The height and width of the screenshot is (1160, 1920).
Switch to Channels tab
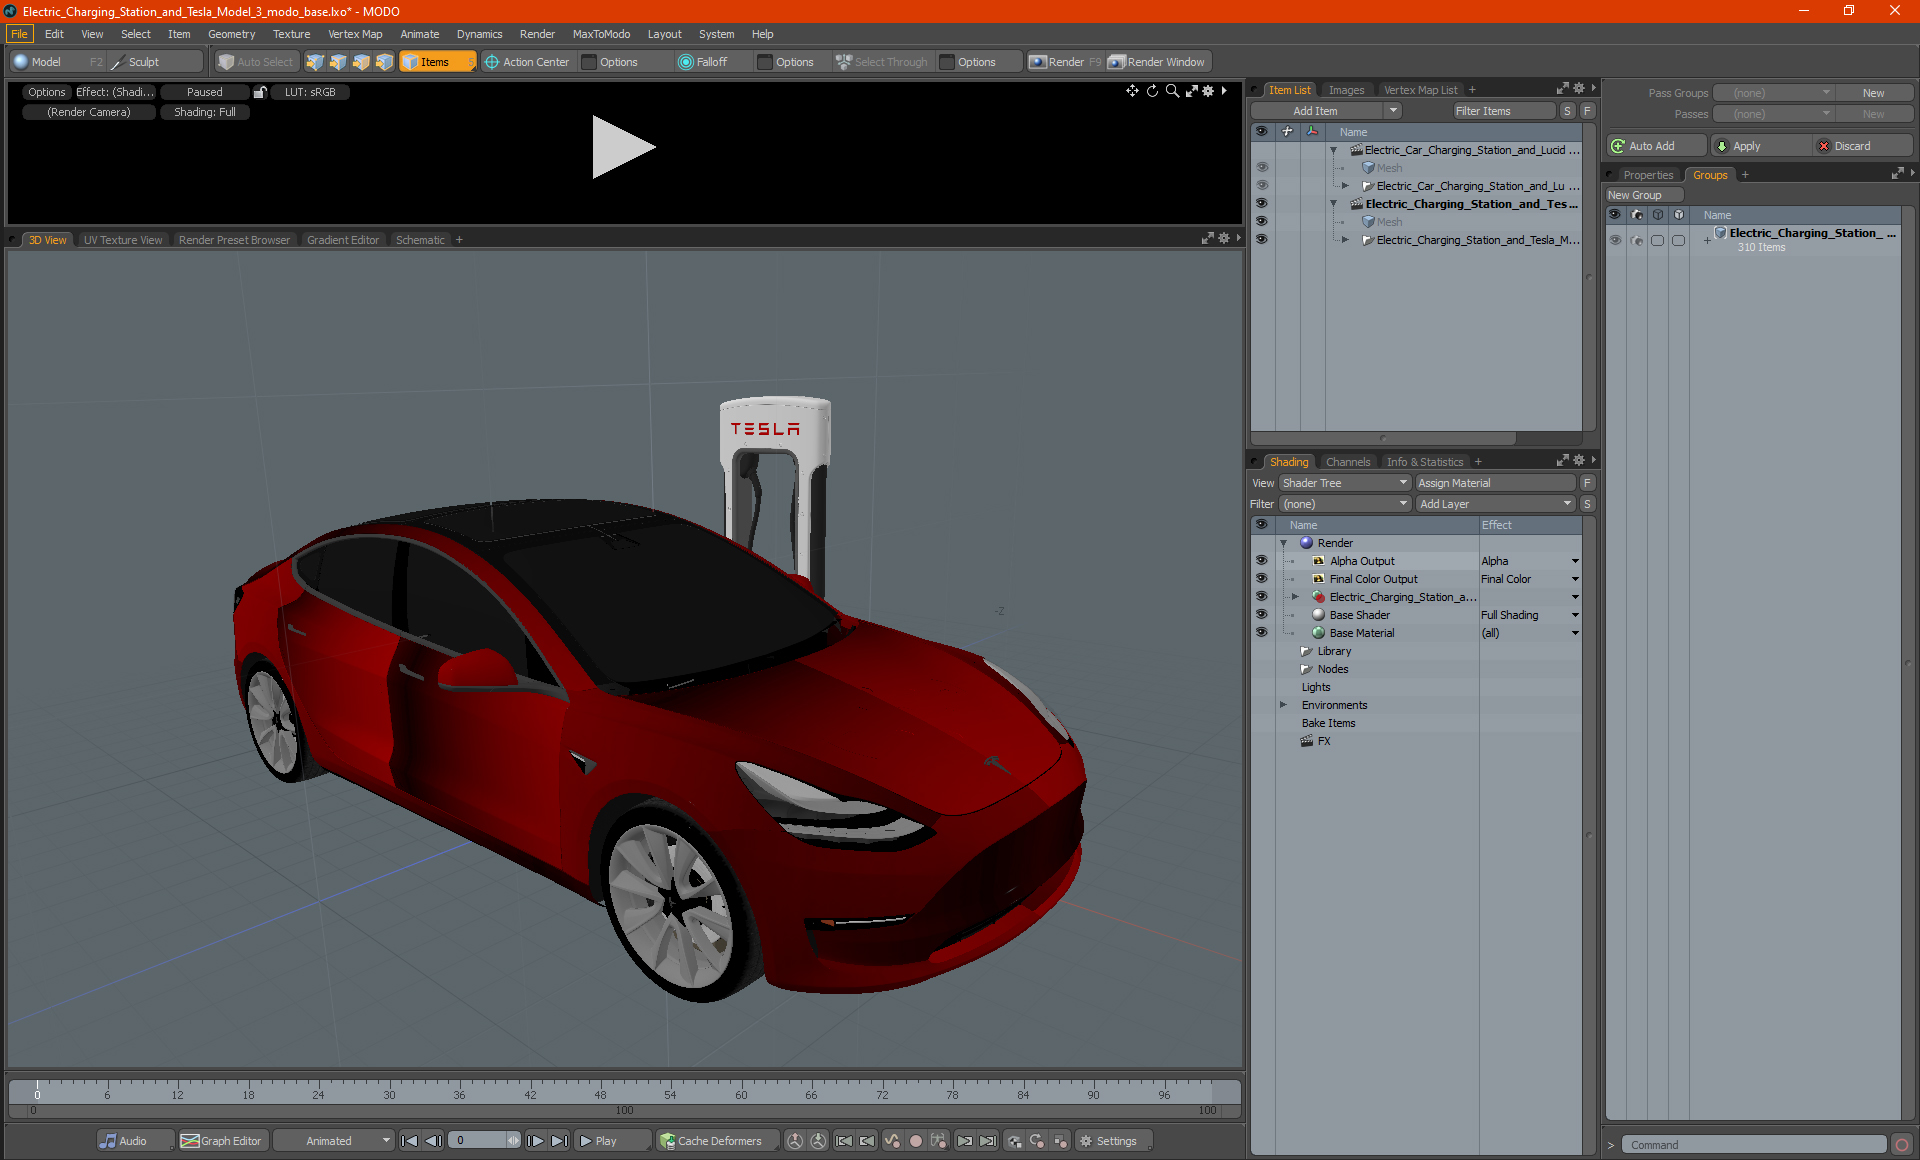[x=1347, y=462]
